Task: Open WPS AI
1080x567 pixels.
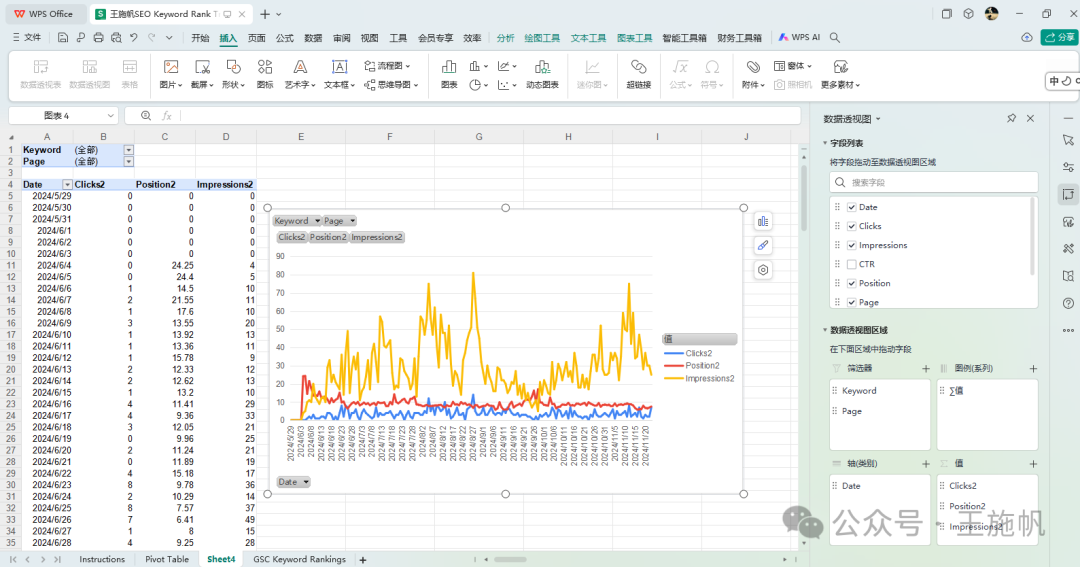Action: [x=800, y=37]
